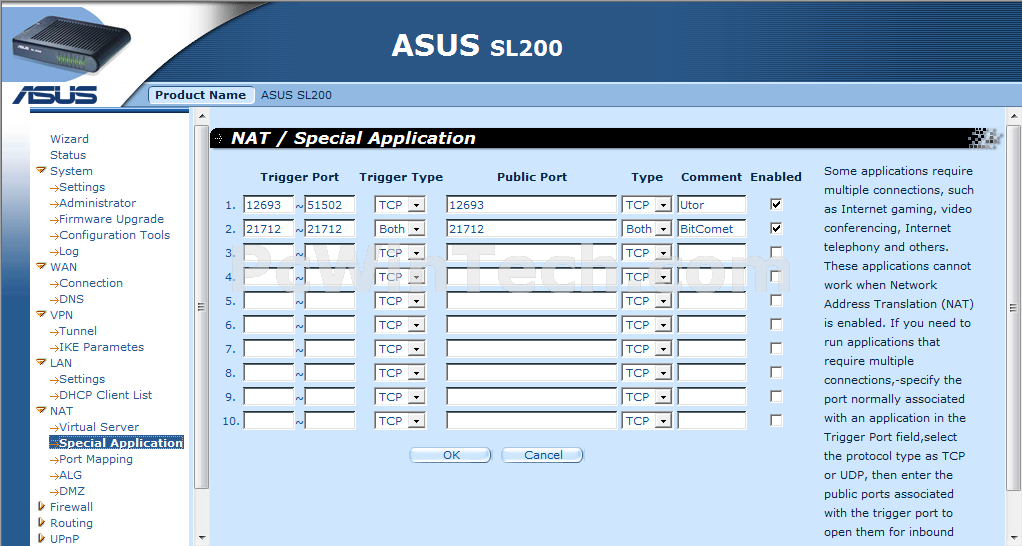The height and width of the screenshot is (546, 1022).
Task: Collapse the NAT tree section
Action: (x=41, y=410)
